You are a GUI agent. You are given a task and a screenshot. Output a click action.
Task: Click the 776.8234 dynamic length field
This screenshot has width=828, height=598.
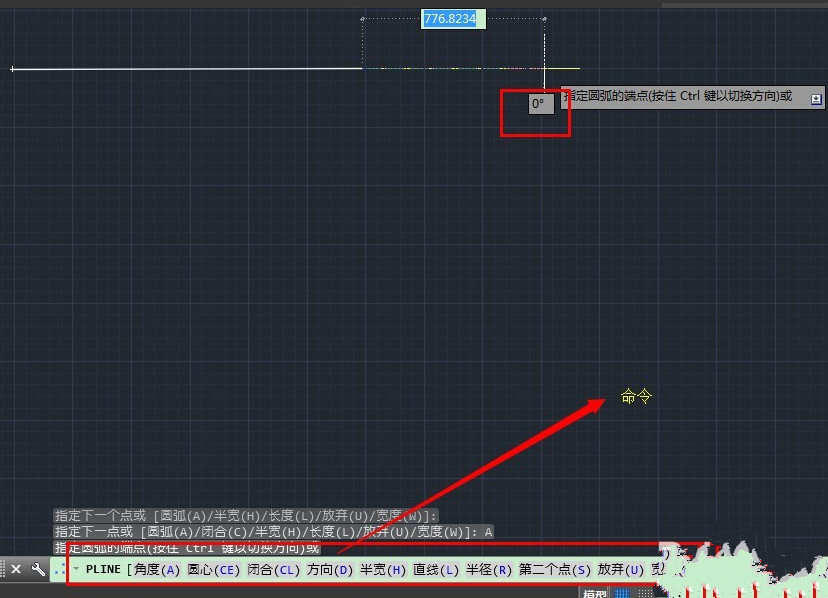(450, 19)
